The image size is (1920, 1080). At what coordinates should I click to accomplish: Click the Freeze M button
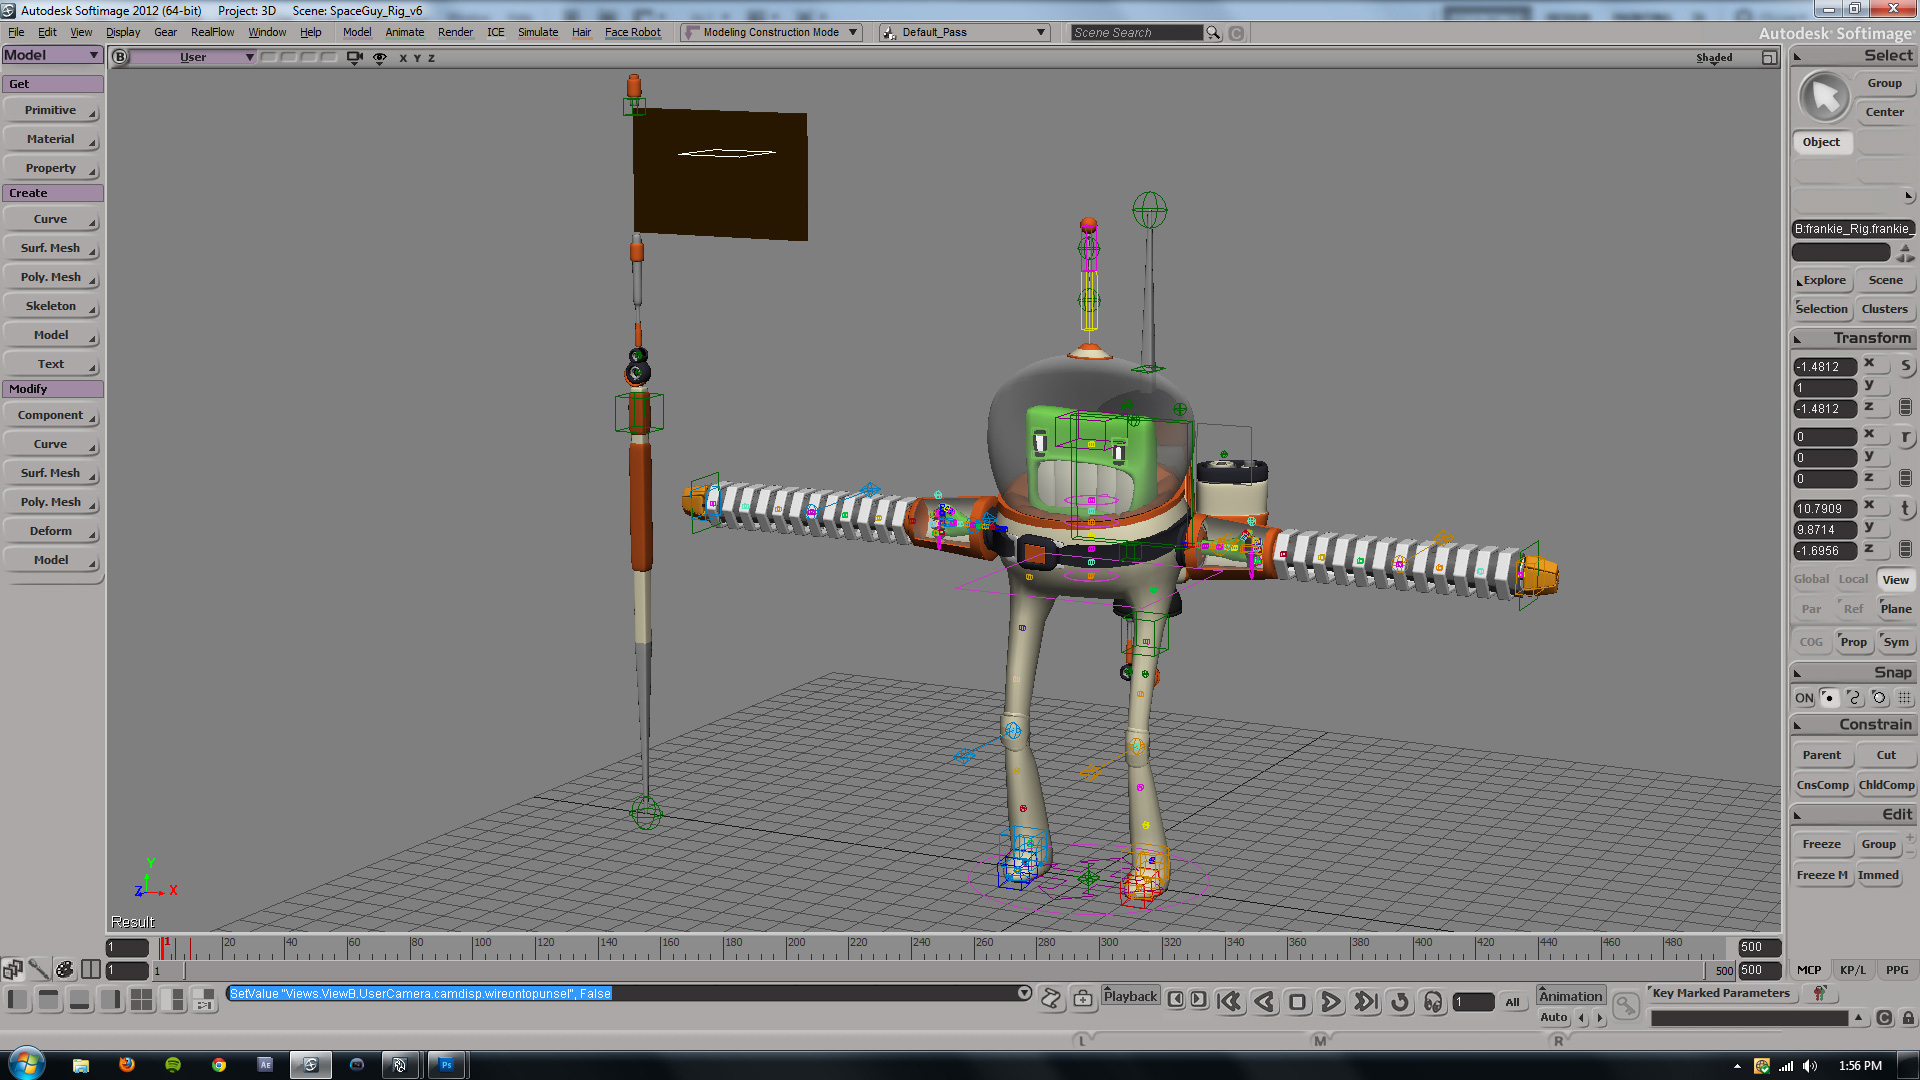(1823, 875)
